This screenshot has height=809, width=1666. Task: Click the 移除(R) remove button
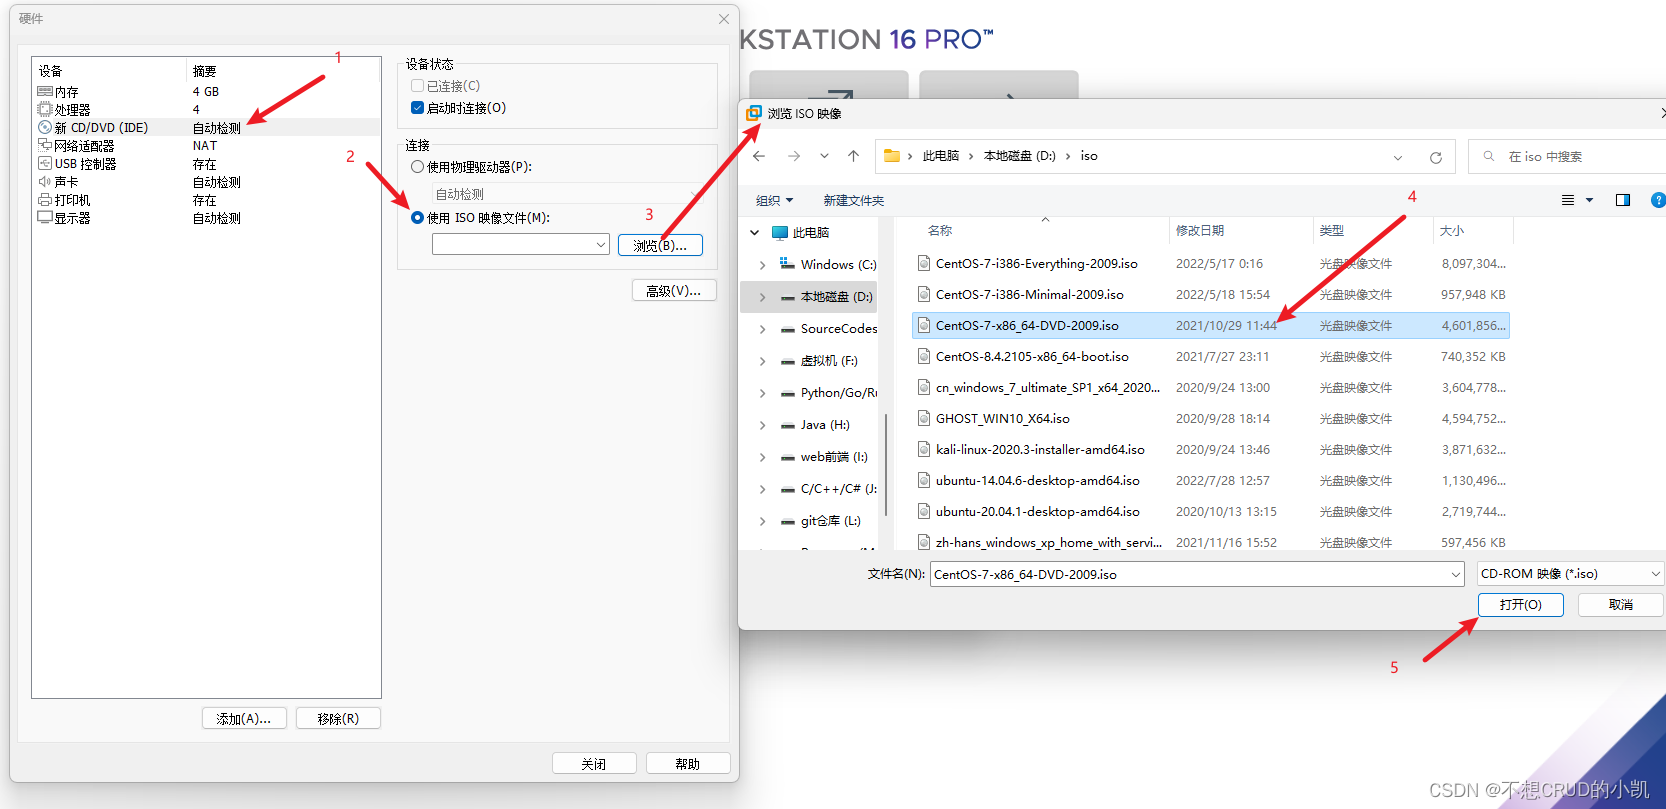point(338,718)
